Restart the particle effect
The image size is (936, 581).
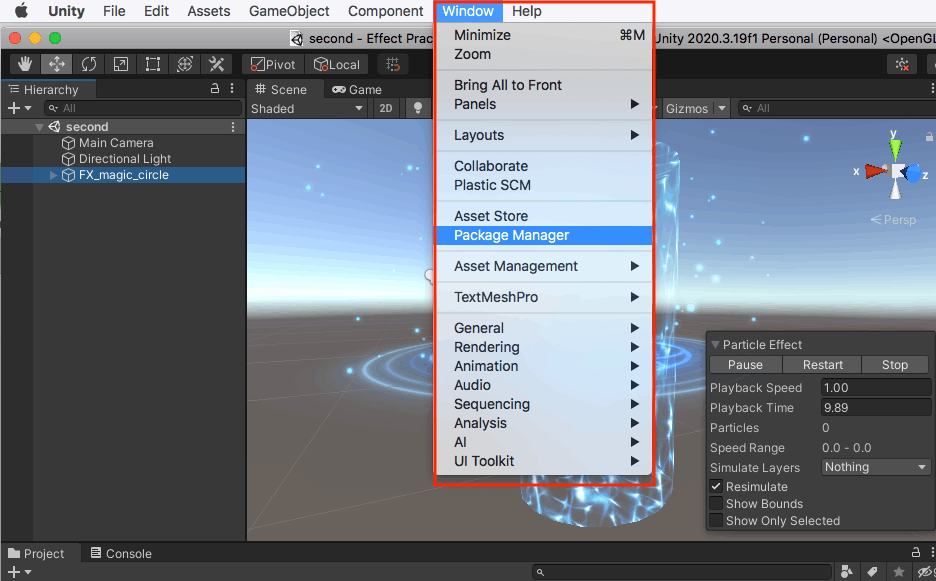(x=822, y=364)
